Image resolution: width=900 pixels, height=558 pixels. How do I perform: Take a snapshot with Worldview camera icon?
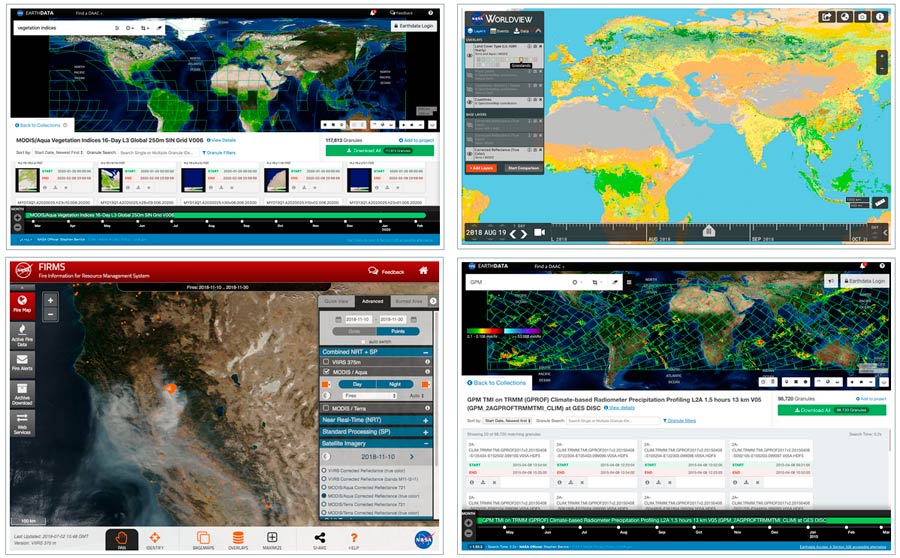(x=862, y=17)
